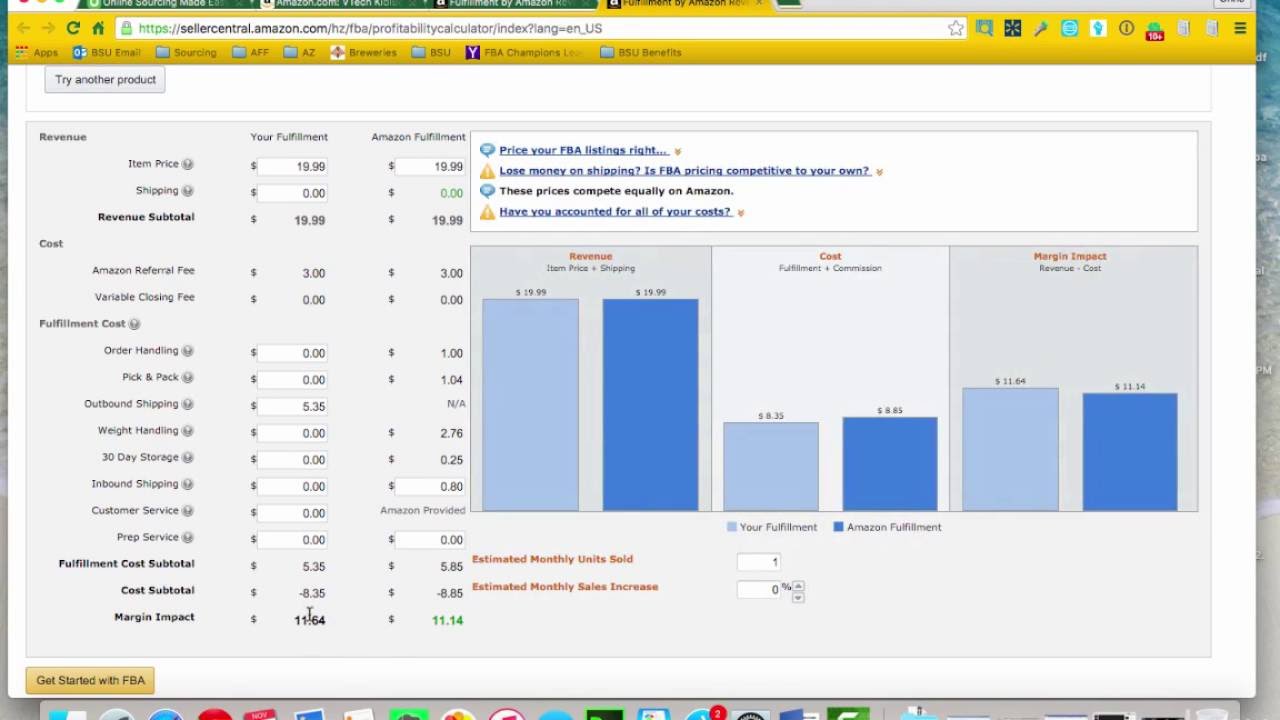Click the warning icon beside Have you accounted for costs
1280x720 pixels.
coord(487,212)
